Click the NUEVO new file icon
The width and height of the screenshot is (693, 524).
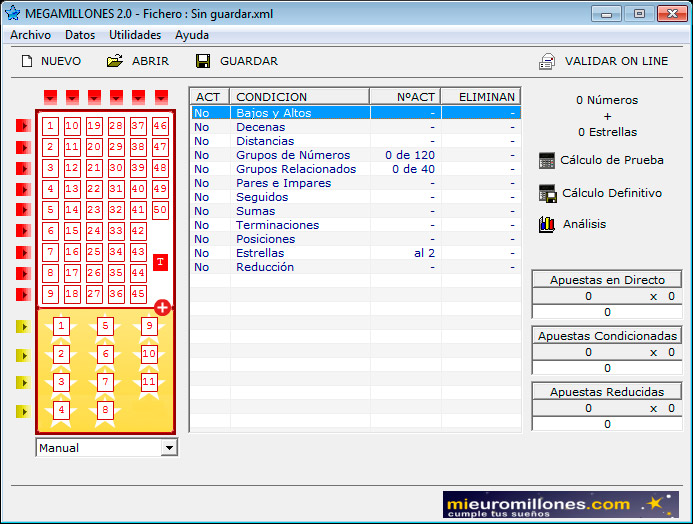point(27,61)
